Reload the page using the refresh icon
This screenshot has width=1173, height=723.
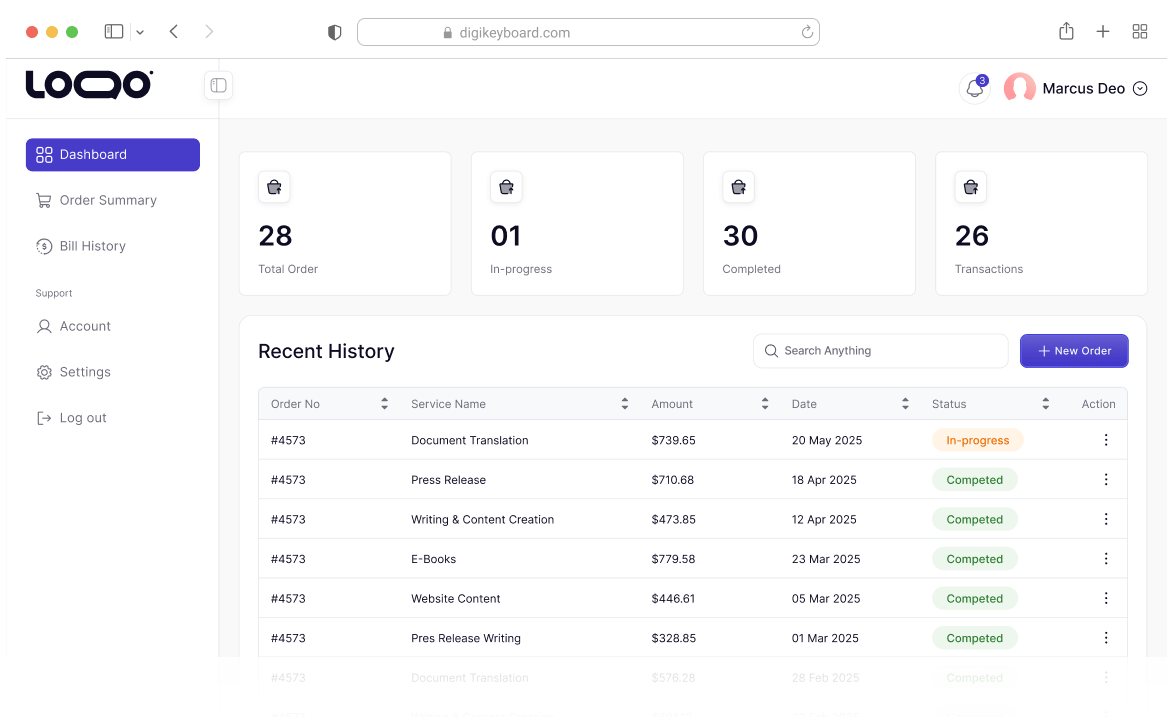807,32
